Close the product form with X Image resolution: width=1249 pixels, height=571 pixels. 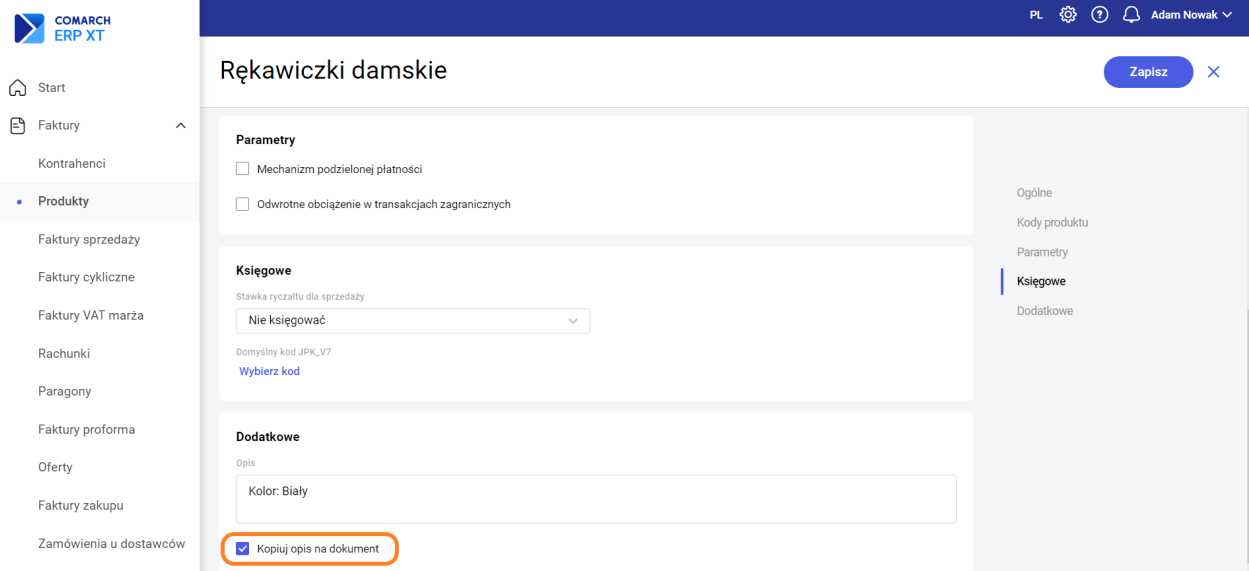click(x=1214, y=72)
